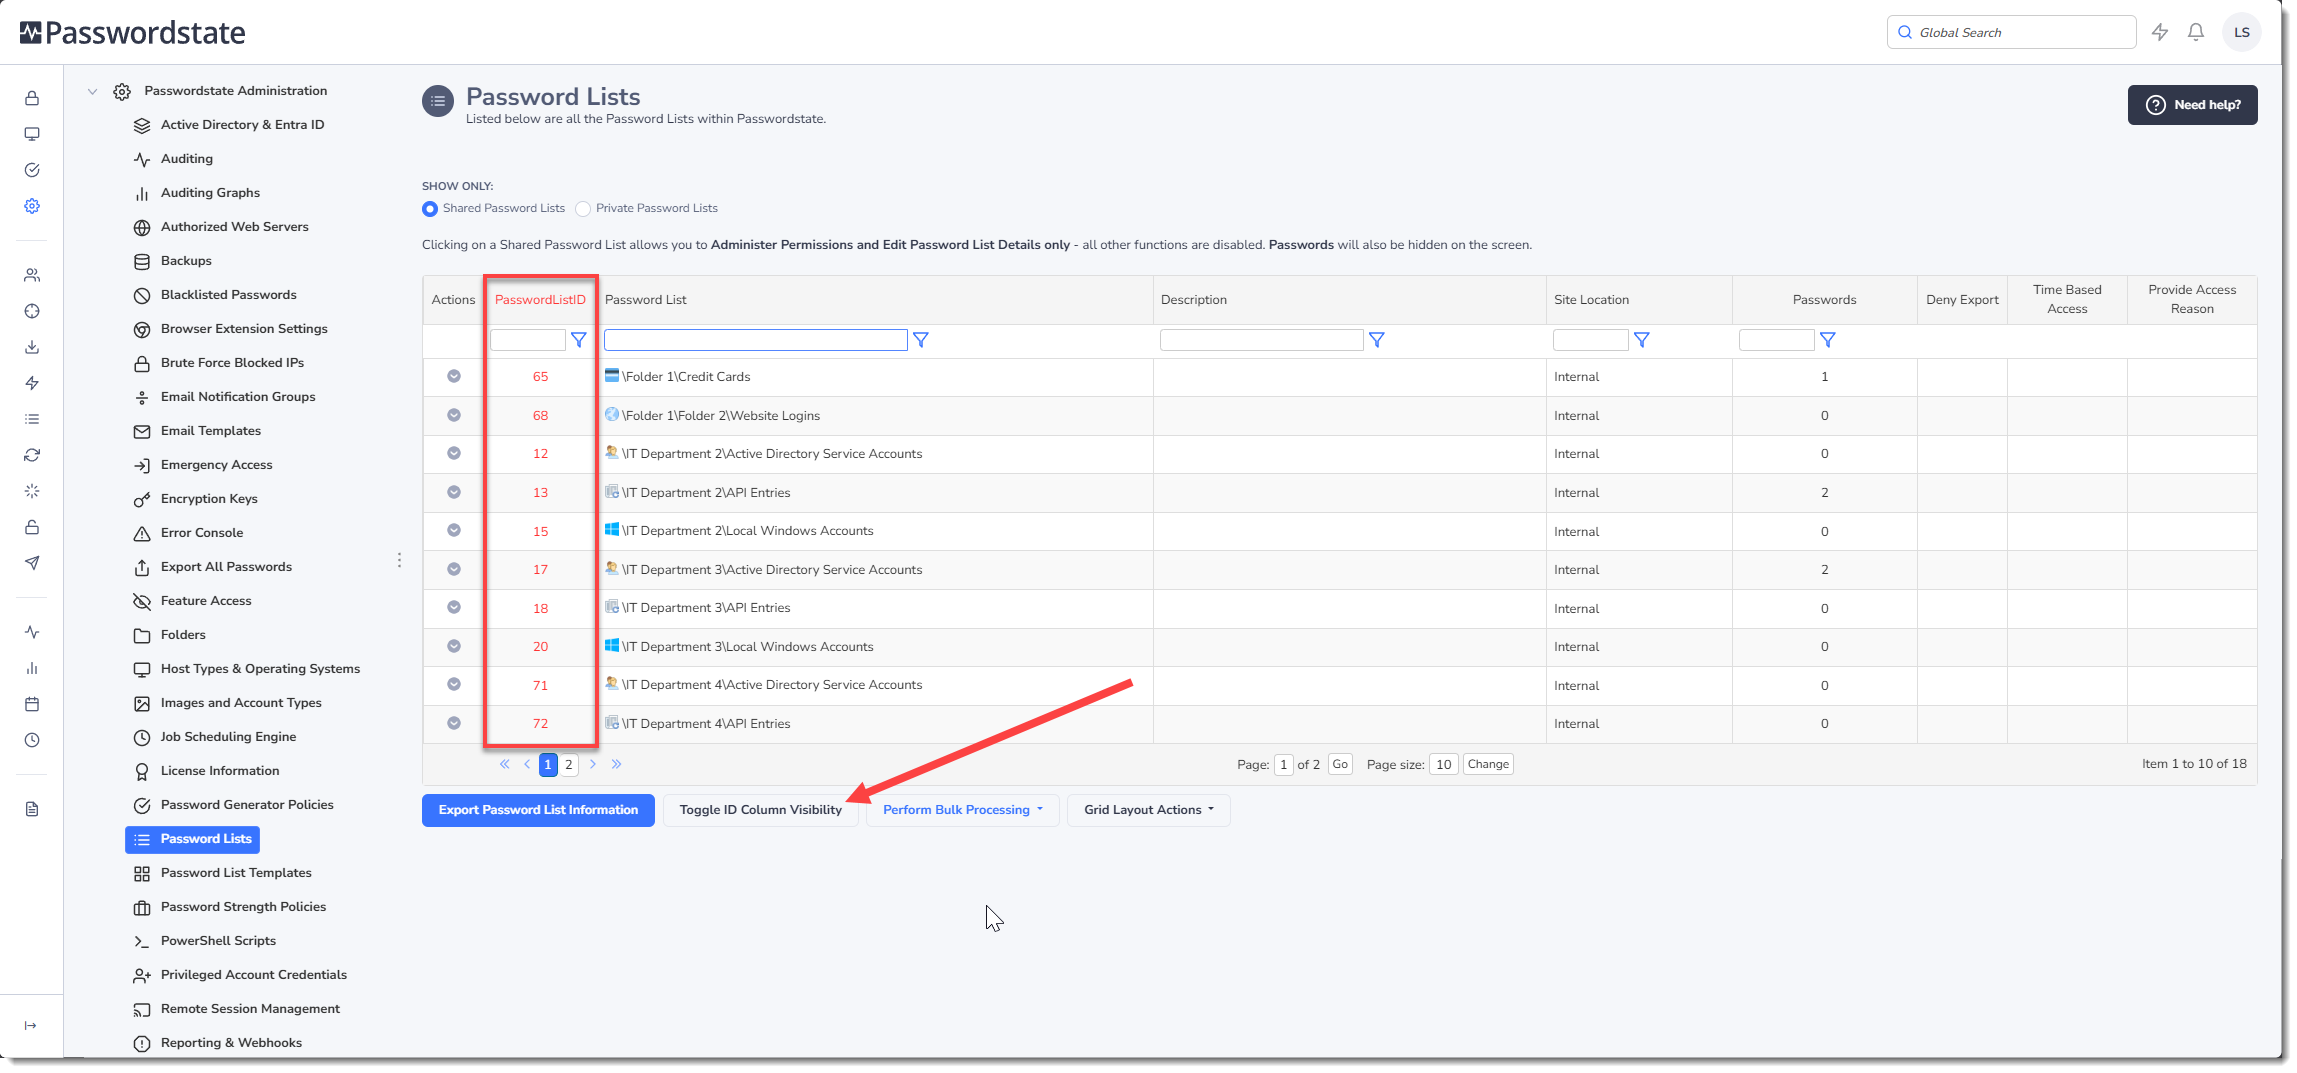Viewport: 2297px width, 1073px height.
Task: Open actions menu for list ID 12
Action: [454, 453]
